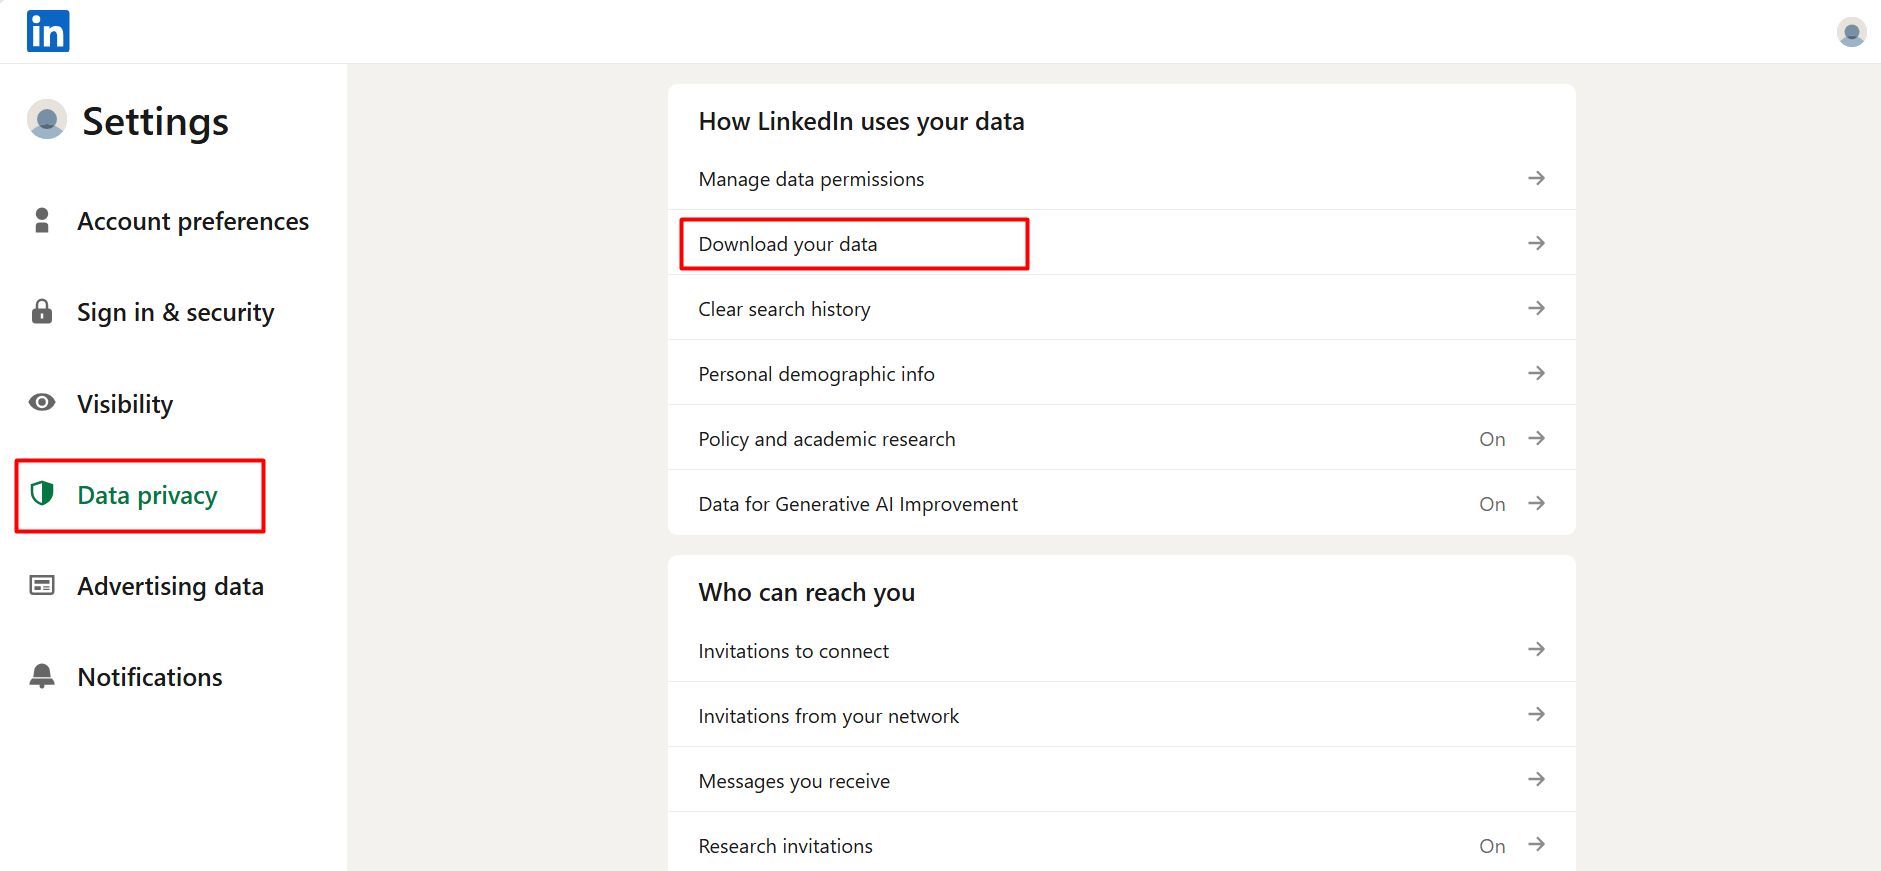Viewport: 1881px width, 871px height.
Task: Open Download your data
Action: pyautogui.click(x=788, y=244)
